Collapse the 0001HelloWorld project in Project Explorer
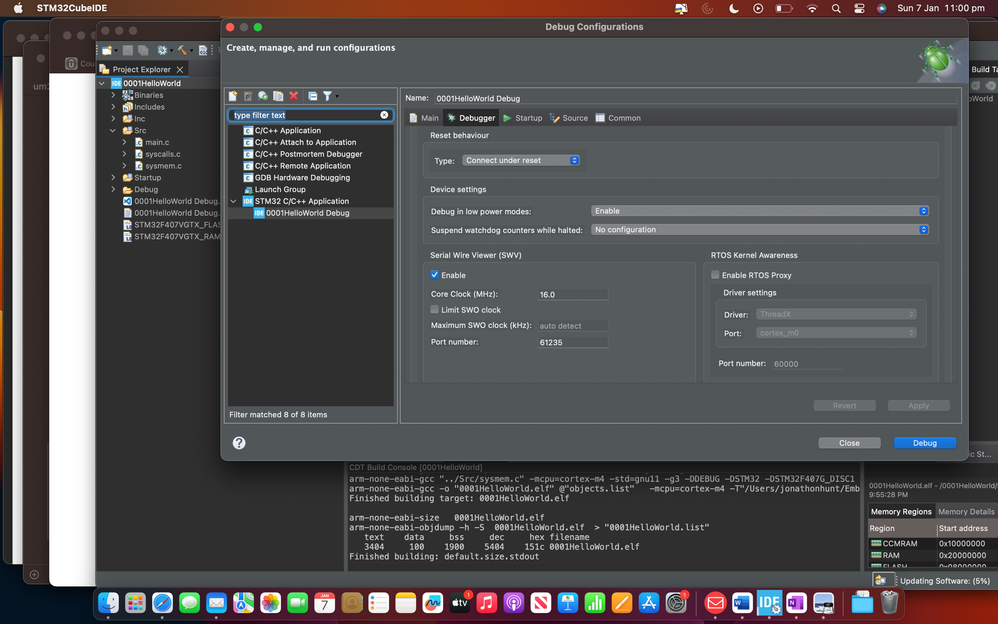Screen dimensions: 998x624 102,83
